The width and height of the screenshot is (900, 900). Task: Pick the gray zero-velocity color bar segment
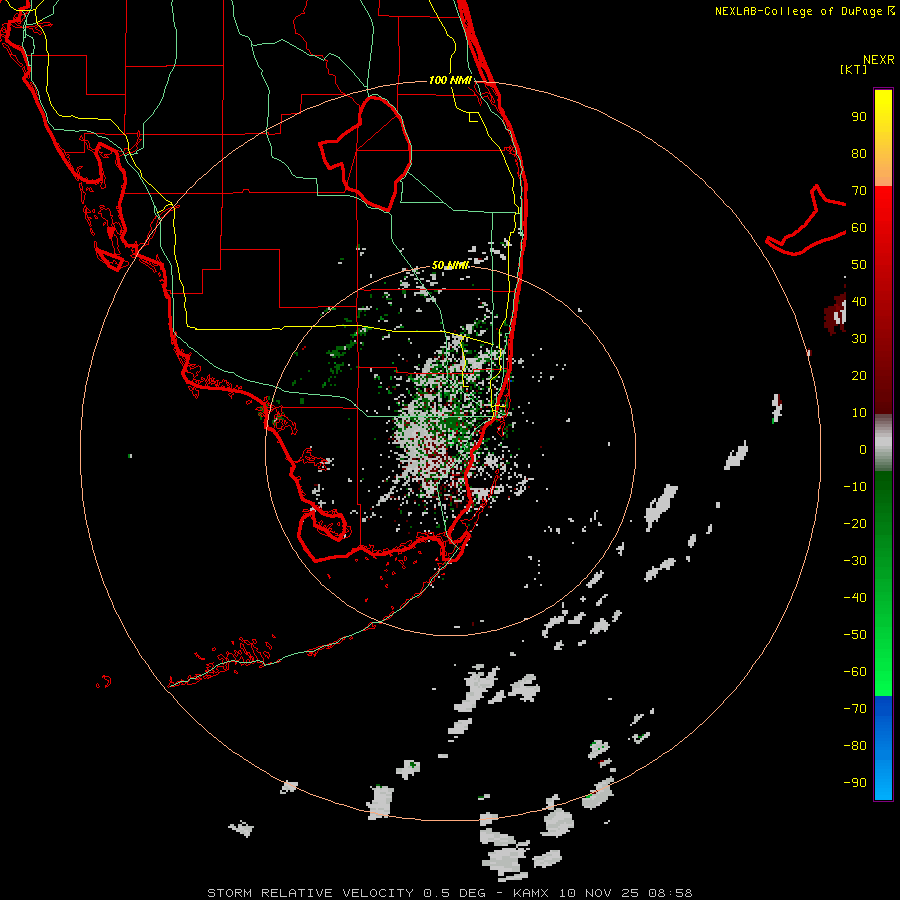pyautogui.click(x=883, y=443)
